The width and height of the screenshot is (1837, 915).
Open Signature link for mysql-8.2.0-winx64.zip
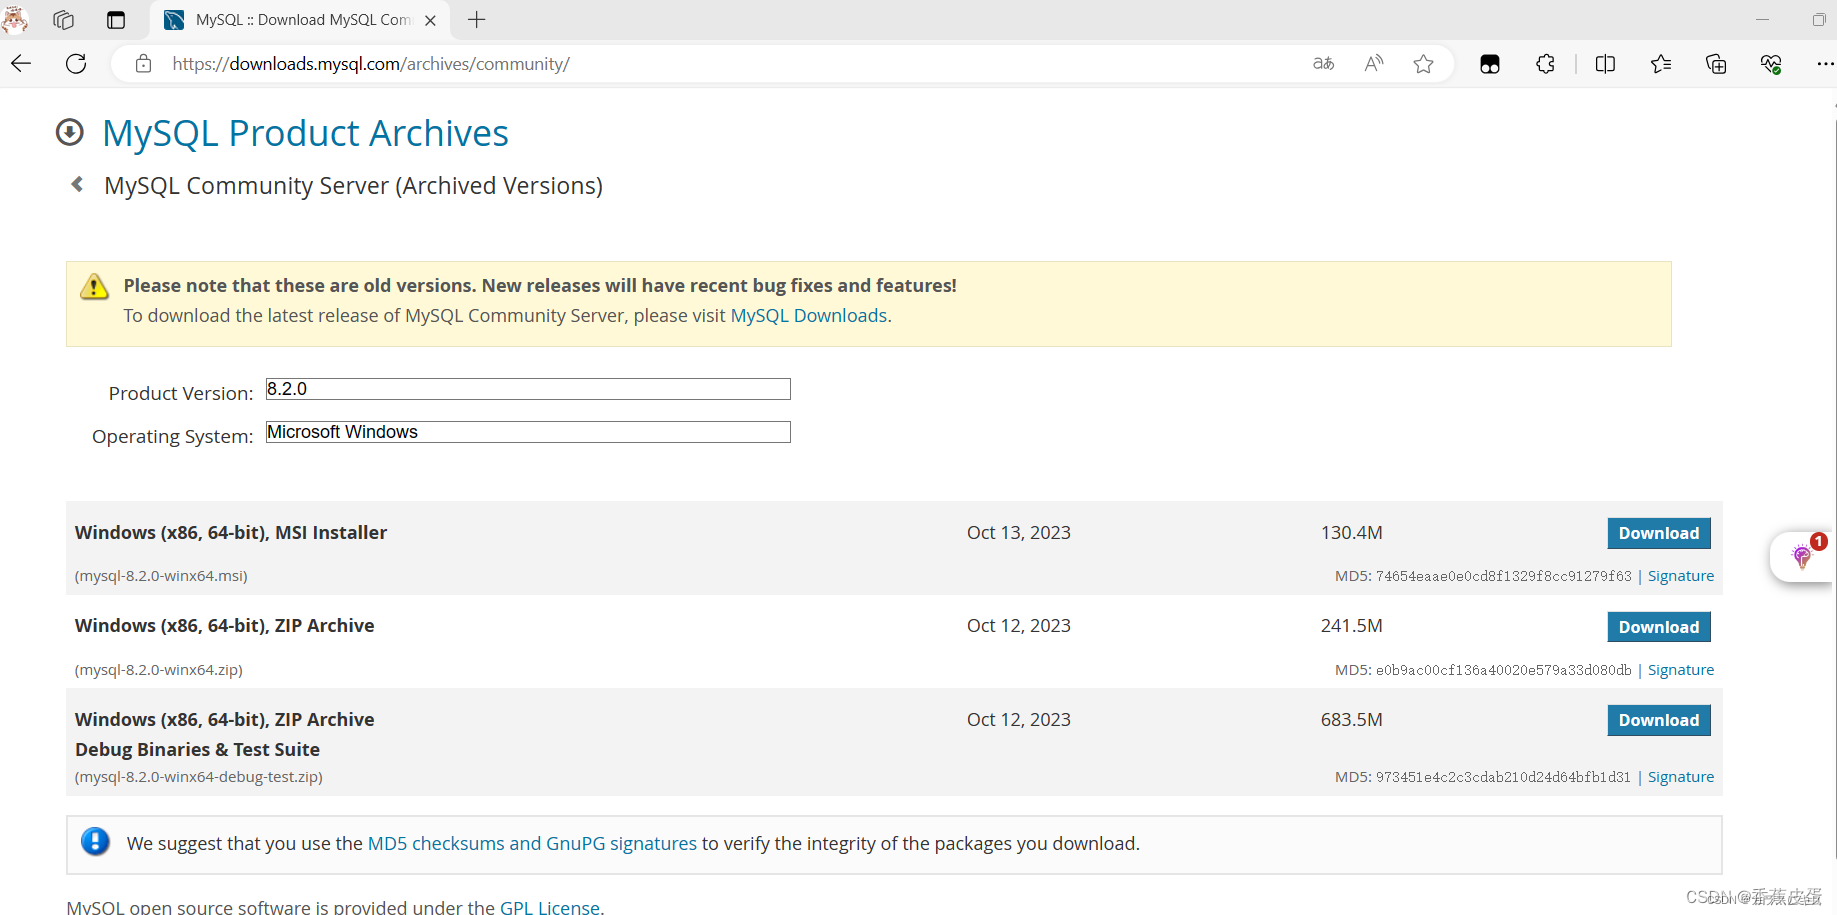[x=1681, y=670]
